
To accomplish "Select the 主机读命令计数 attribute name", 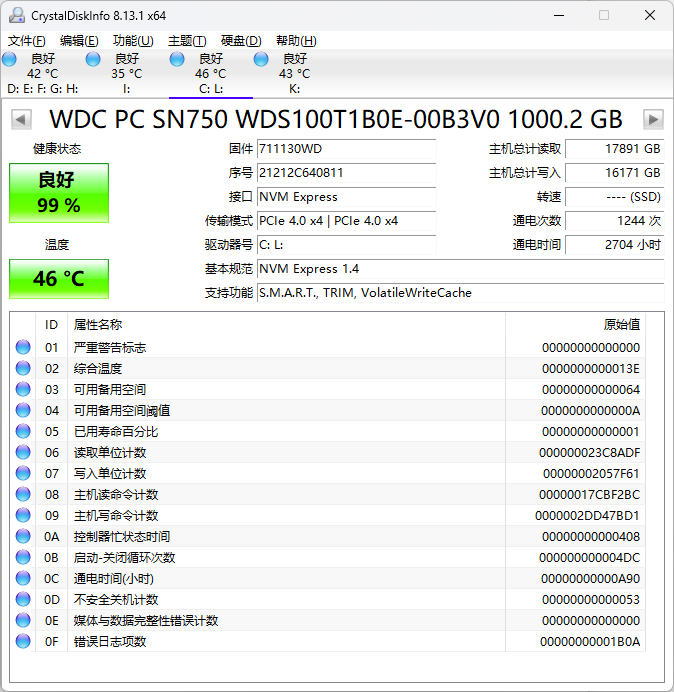I will click(116, 495).
